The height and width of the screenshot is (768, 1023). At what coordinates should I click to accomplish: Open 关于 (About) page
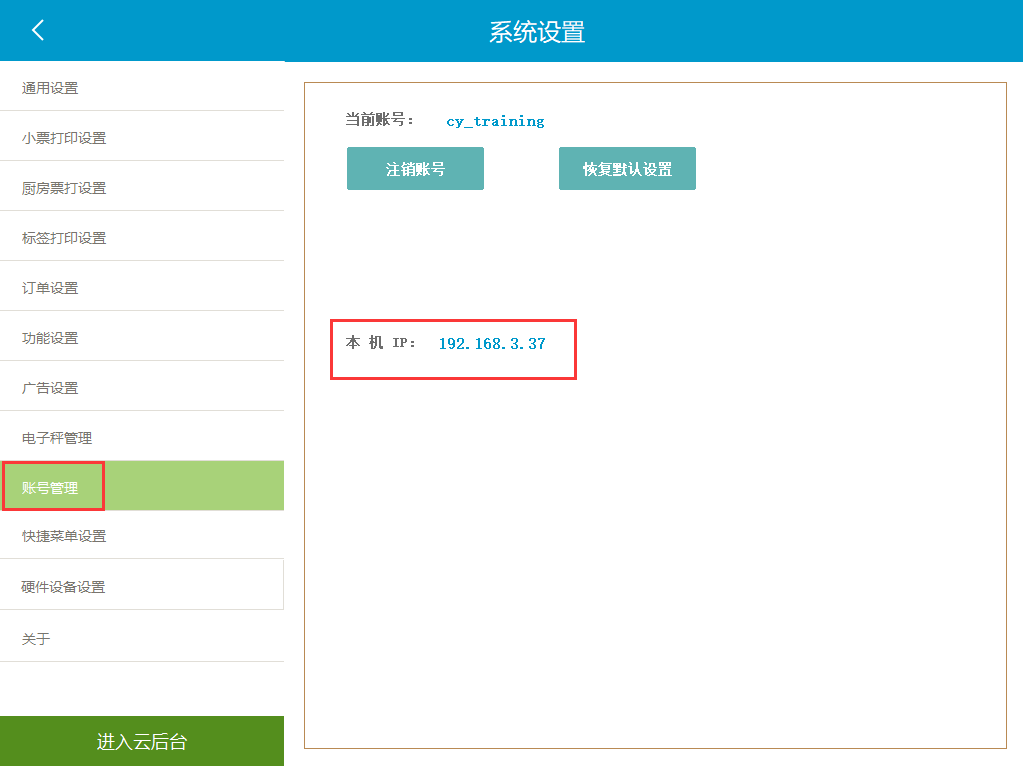[36, 637]
